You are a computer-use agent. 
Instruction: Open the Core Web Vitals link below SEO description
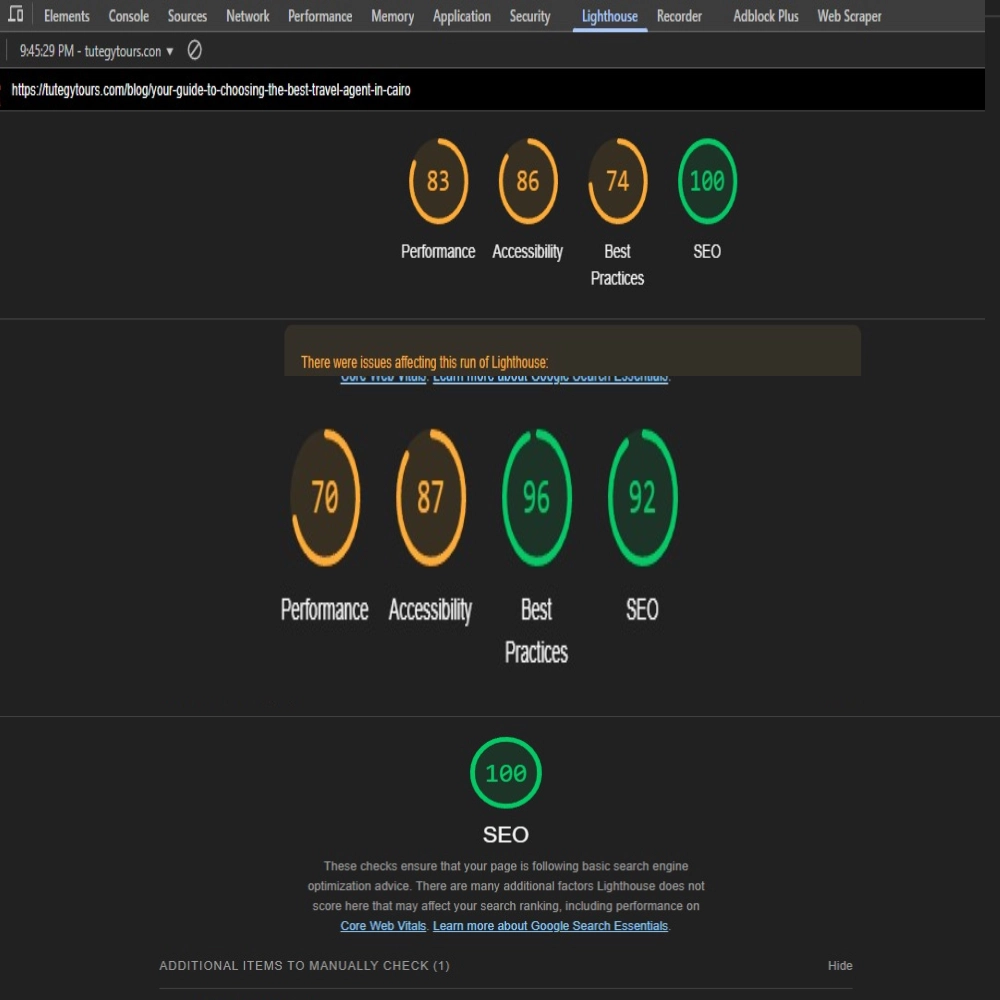pyautogui.click(x=383, y=926)
